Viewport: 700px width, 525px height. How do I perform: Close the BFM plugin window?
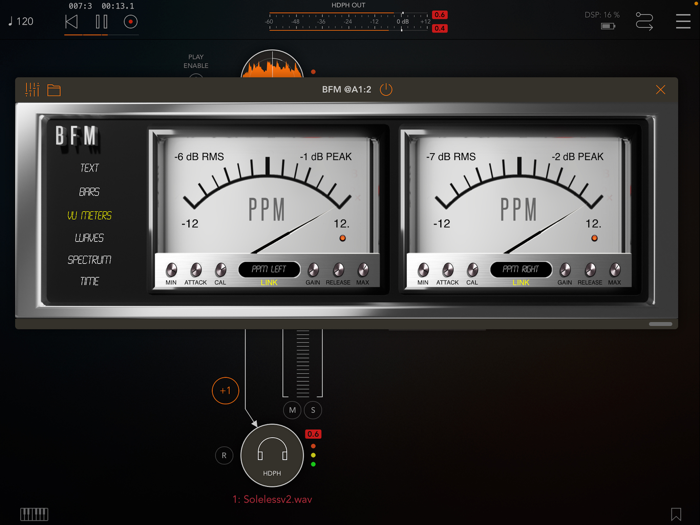point(660,90)
